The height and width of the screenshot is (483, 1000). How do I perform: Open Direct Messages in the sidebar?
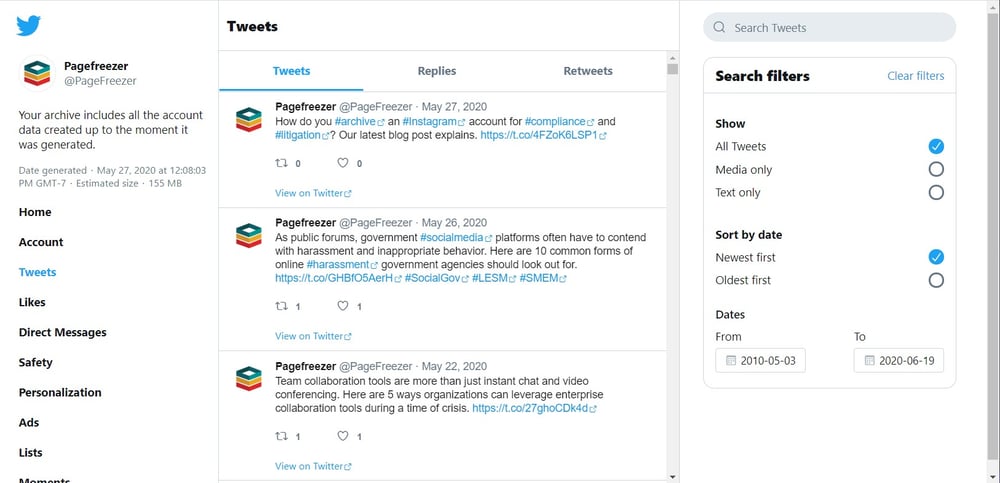coord(62,332)
